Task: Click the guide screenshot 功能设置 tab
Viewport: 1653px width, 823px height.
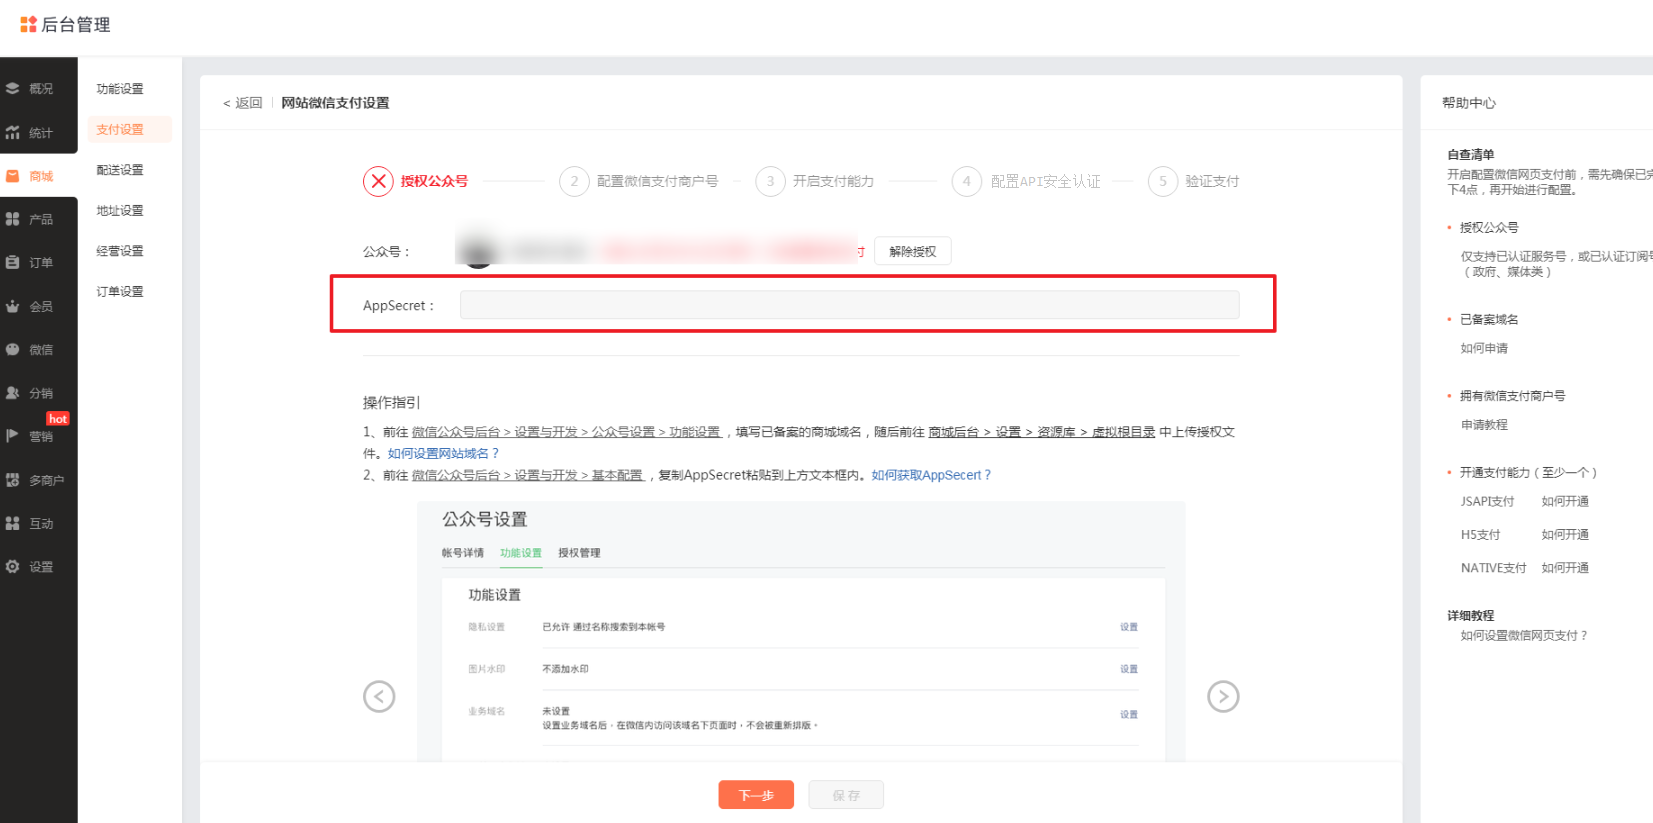Action: pos(521,553)
